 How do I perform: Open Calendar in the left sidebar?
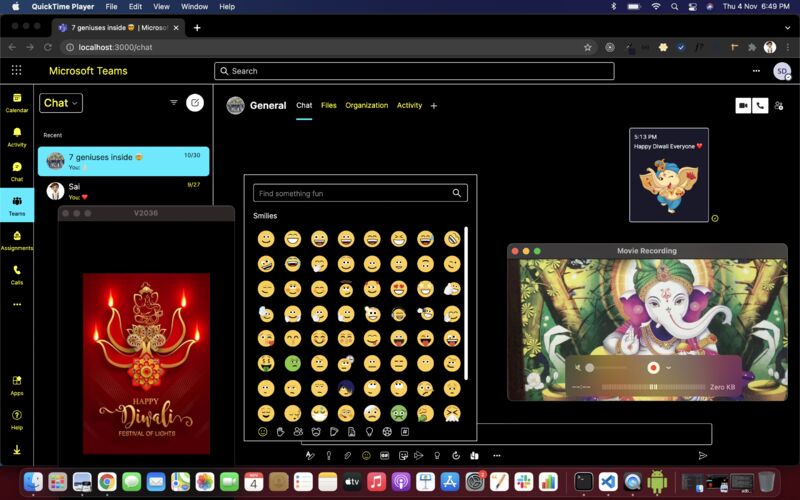point(17,103)
